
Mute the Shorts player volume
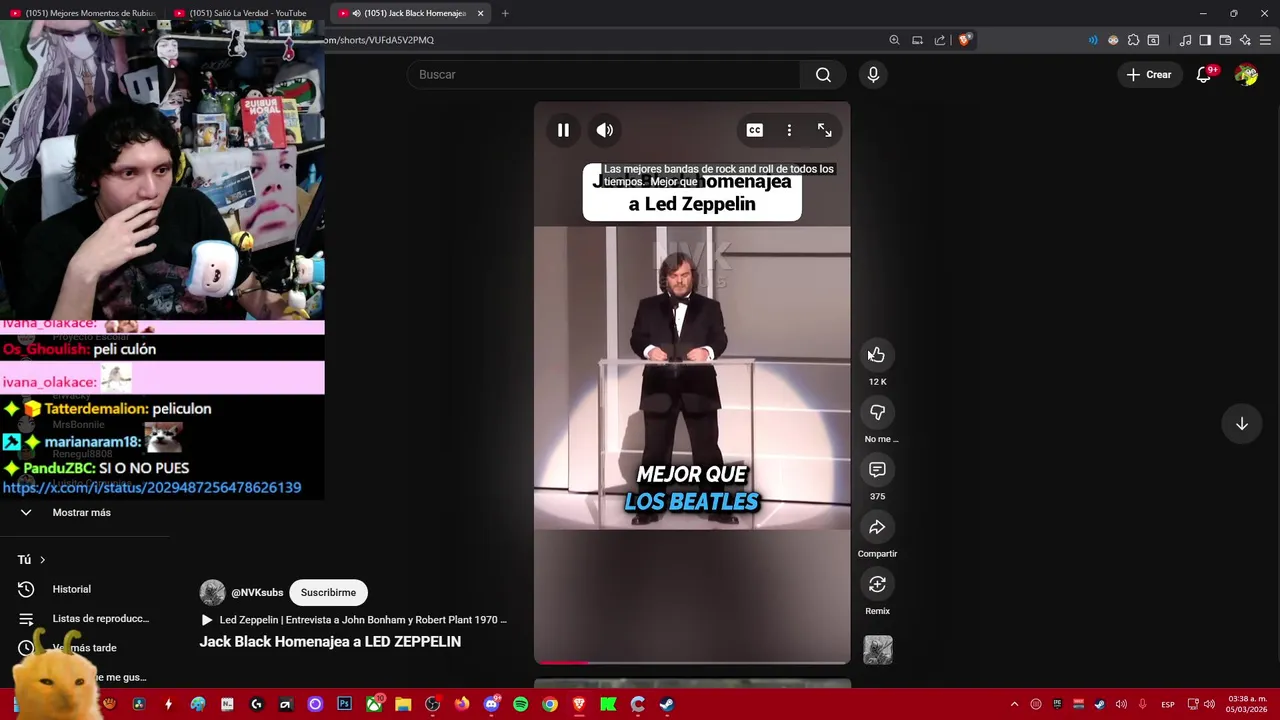pos(605,130)
